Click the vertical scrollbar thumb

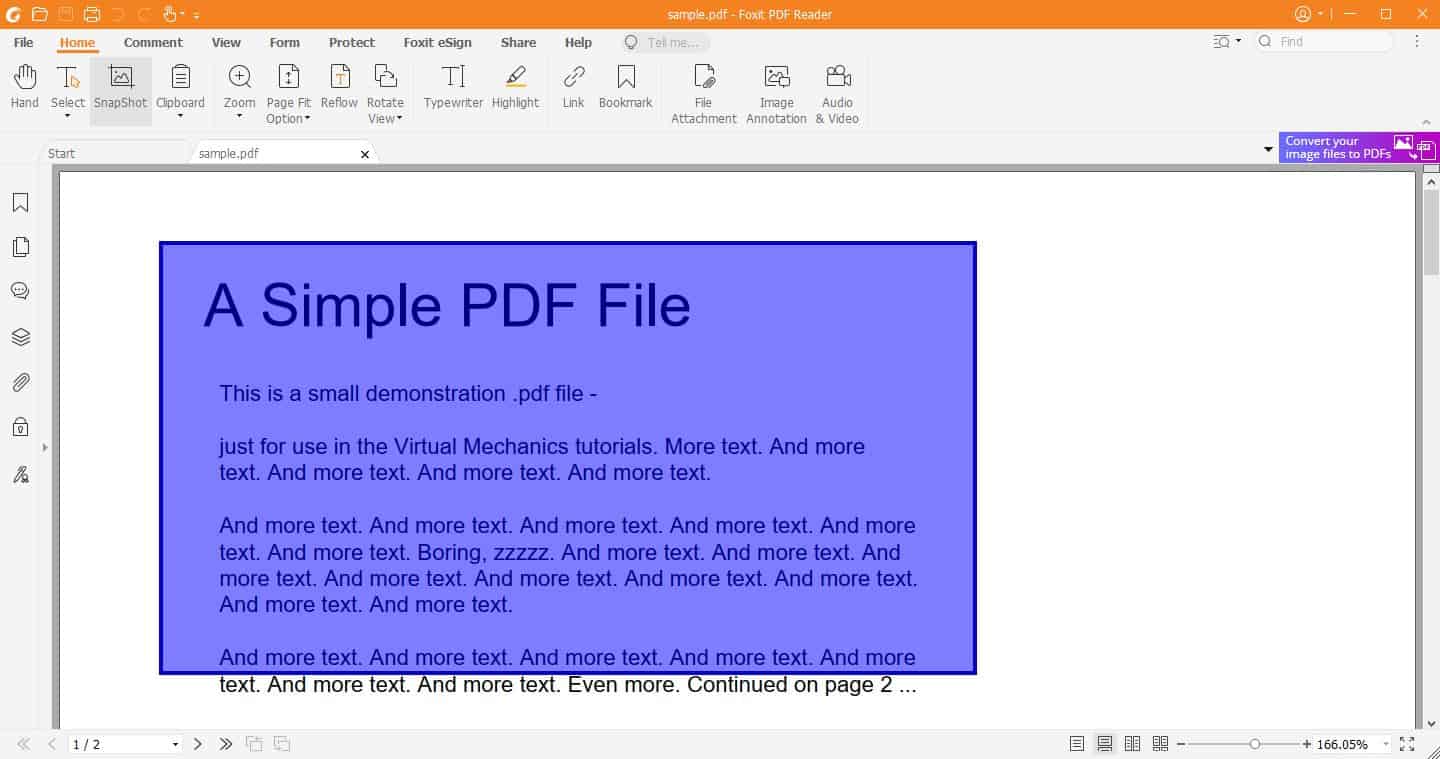coord(1431,231)
